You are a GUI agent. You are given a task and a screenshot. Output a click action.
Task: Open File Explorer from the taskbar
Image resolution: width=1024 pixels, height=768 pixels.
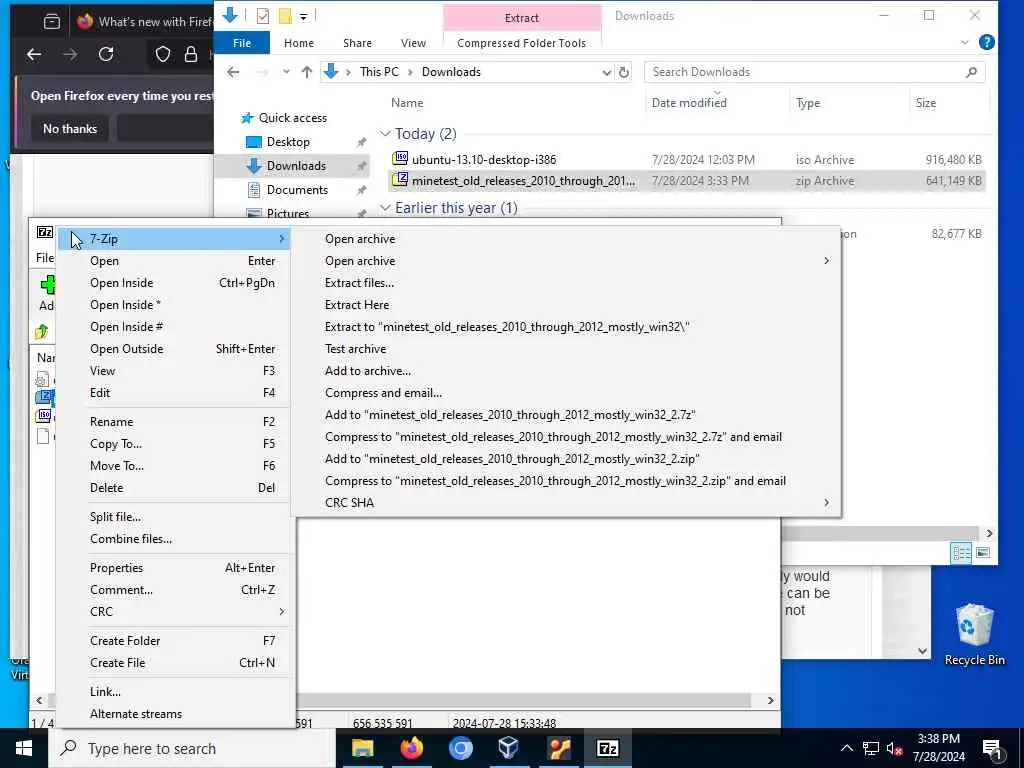pos(362,748)
